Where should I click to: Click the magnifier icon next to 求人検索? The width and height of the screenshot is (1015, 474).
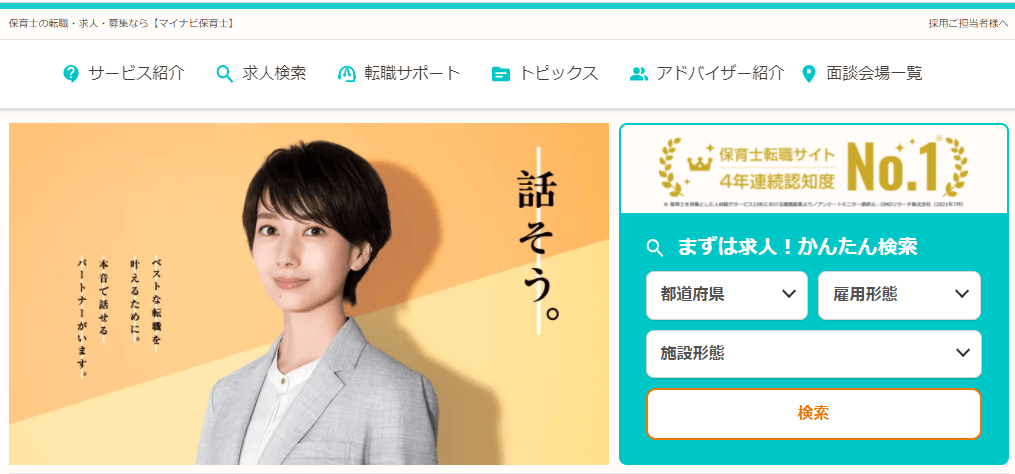point(224,74)
